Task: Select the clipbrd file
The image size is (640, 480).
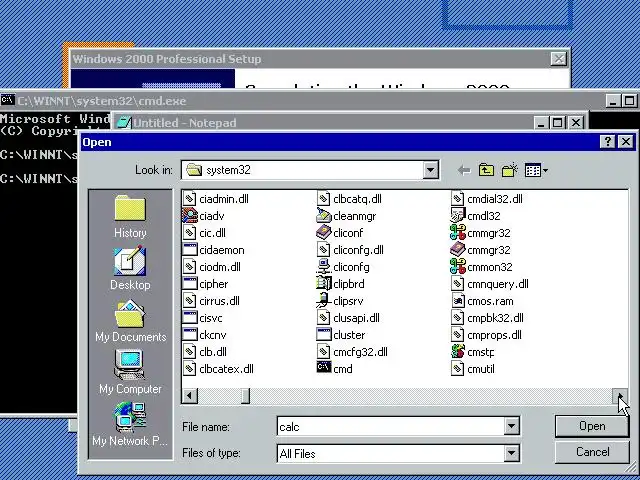Action: 340,284
